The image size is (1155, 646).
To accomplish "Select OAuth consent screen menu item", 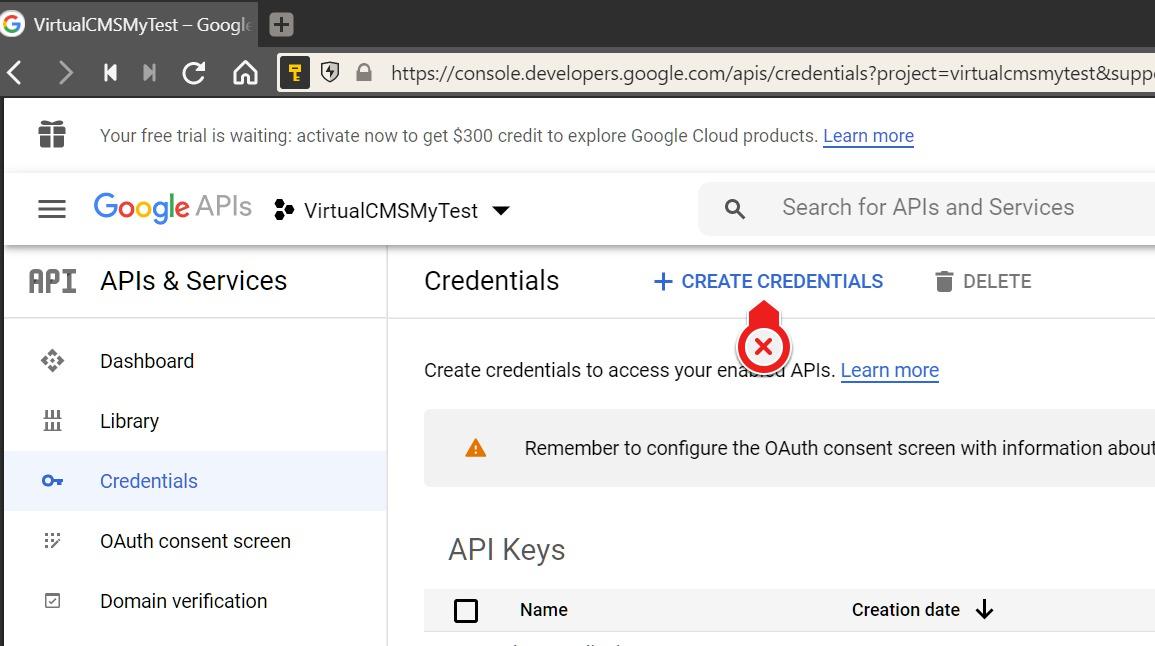I will (x=195, y=541).
